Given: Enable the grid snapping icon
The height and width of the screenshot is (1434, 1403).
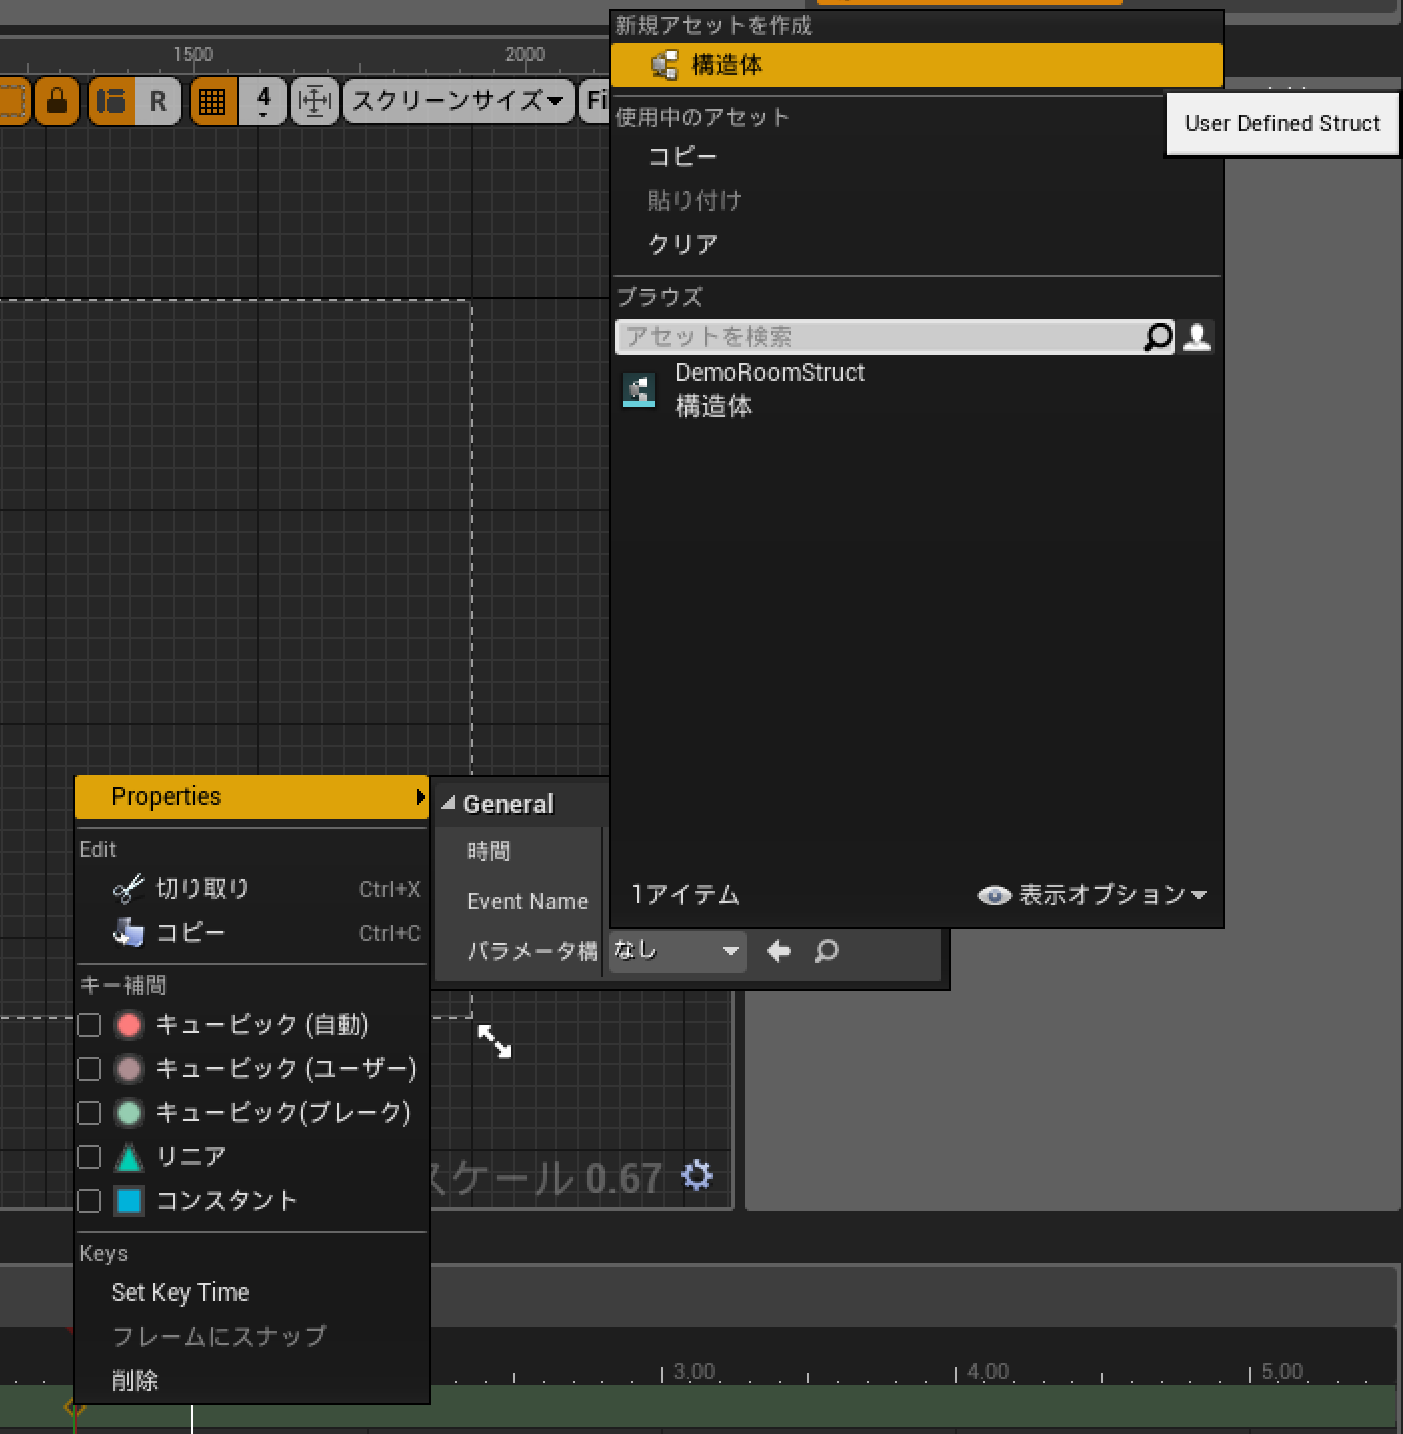Looking at the screenshot, I should point(212,101).
